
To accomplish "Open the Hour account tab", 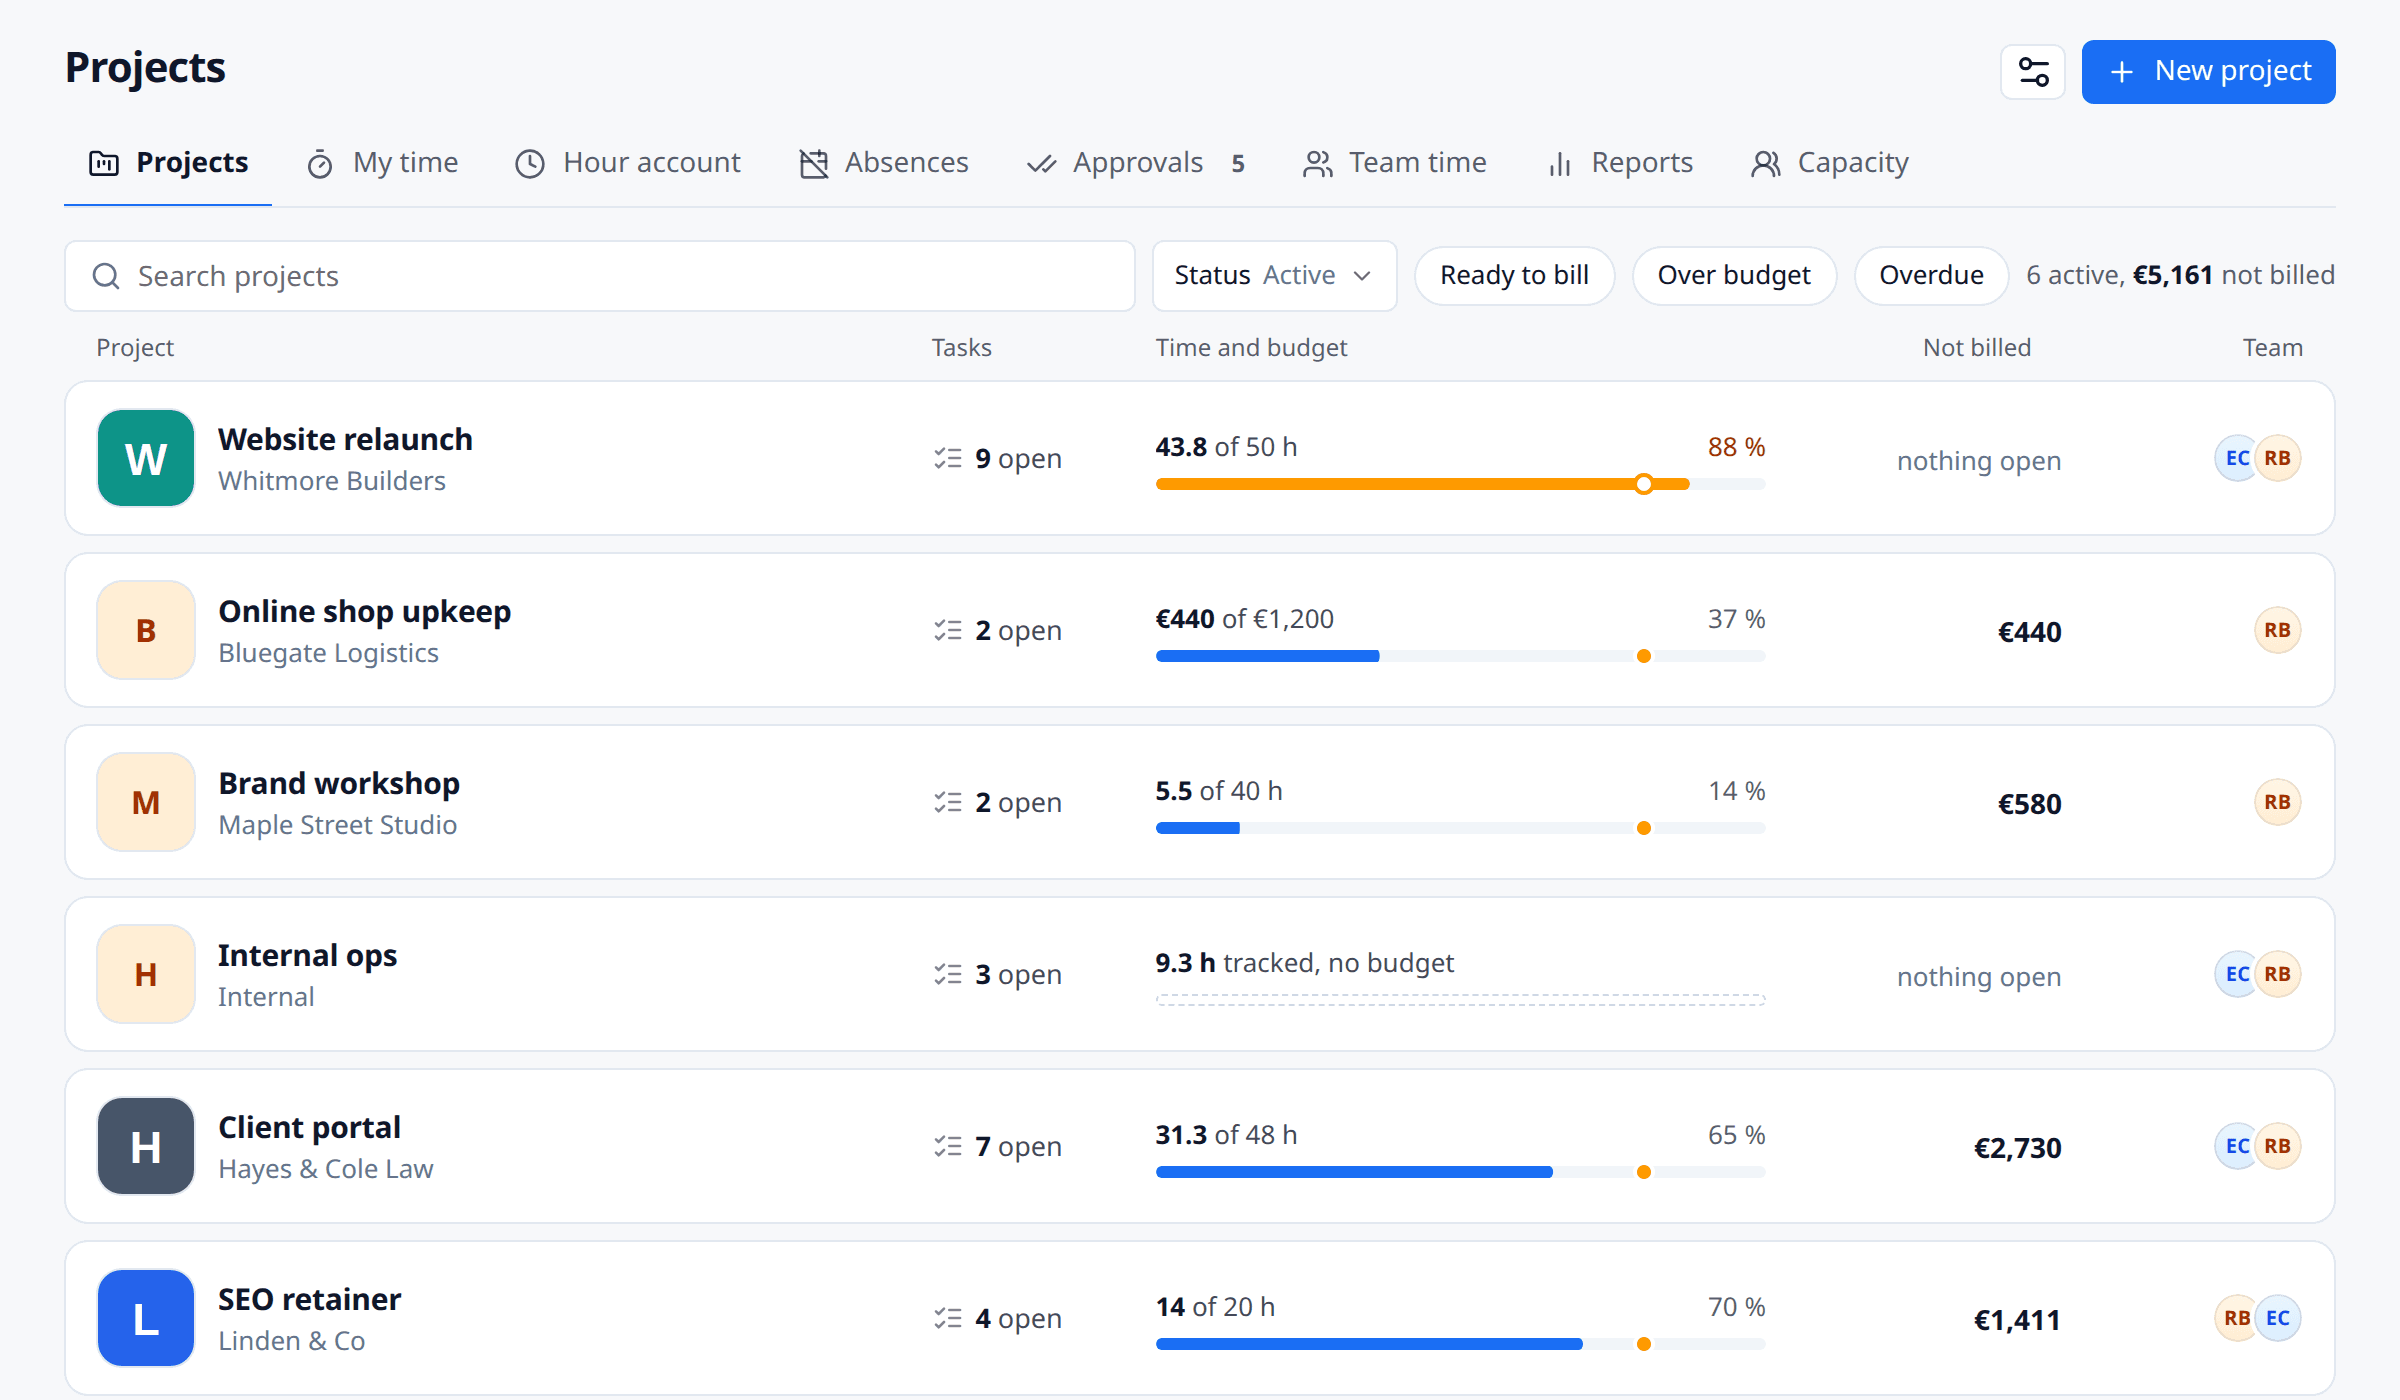I will [628, 163].
